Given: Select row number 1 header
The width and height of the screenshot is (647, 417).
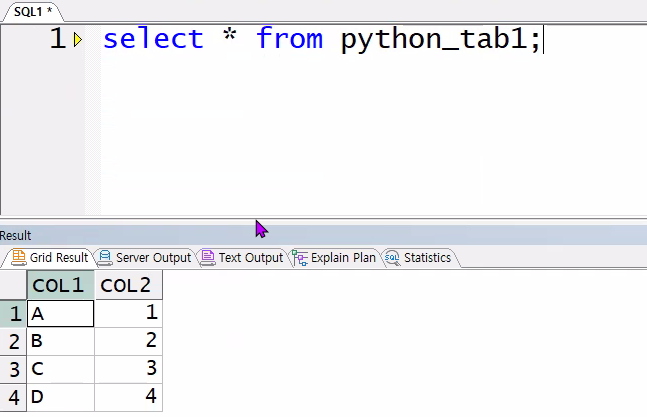Looking at the screenshot, I should [13, 313].
